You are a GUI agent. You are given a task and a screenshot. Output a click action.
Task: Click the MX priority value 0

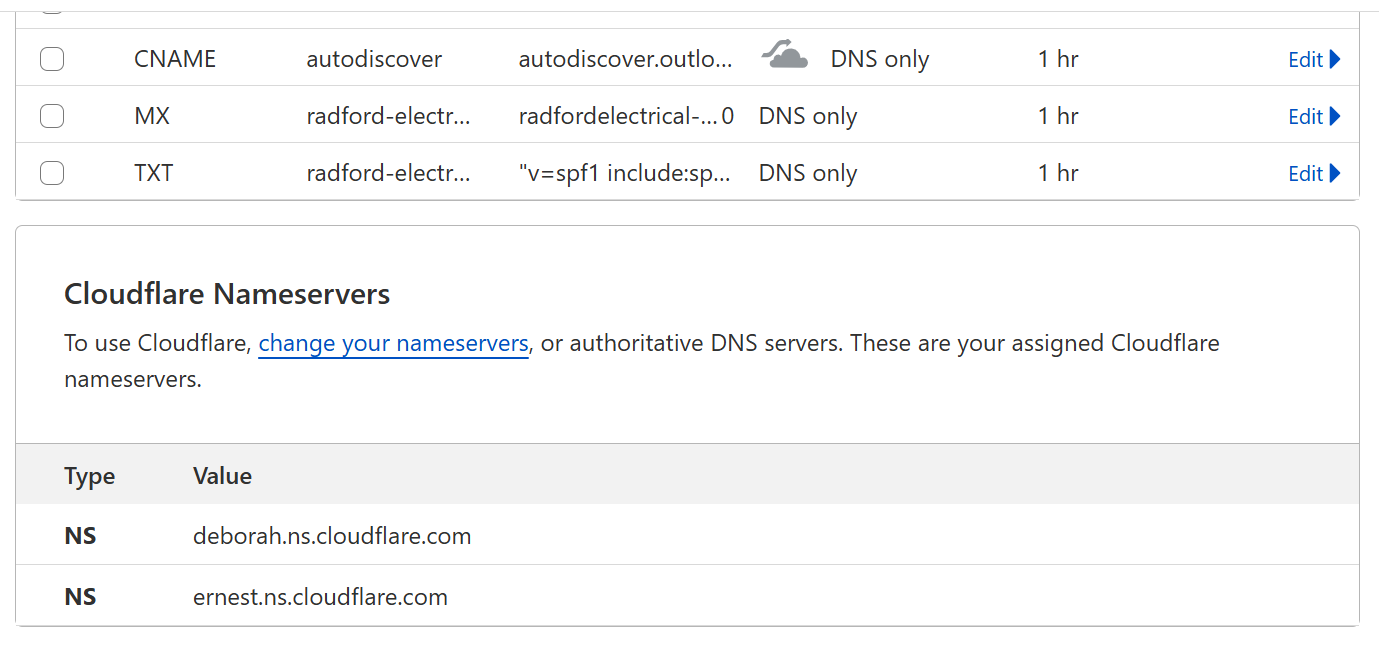click(728, 116)
